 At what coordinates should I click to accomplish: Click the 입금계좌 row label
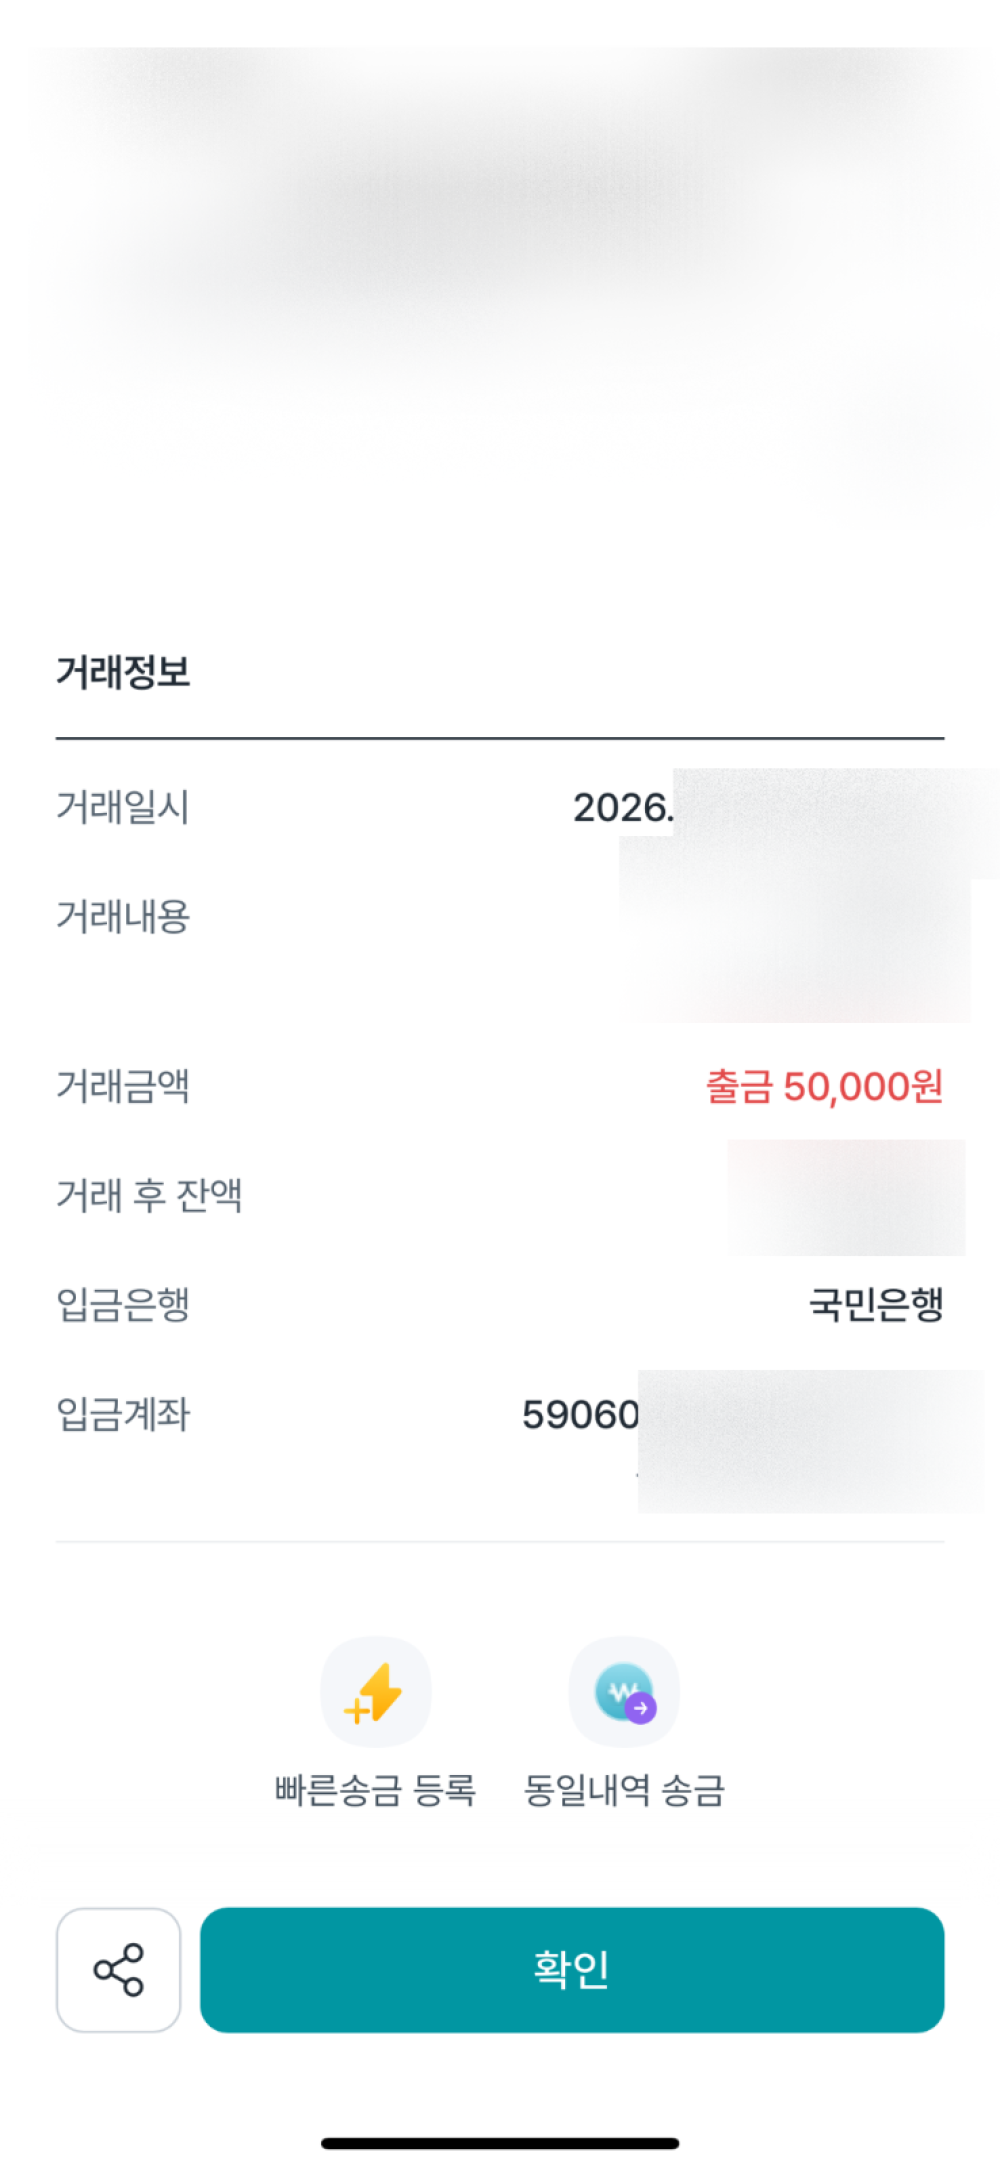pos(123,1414)
